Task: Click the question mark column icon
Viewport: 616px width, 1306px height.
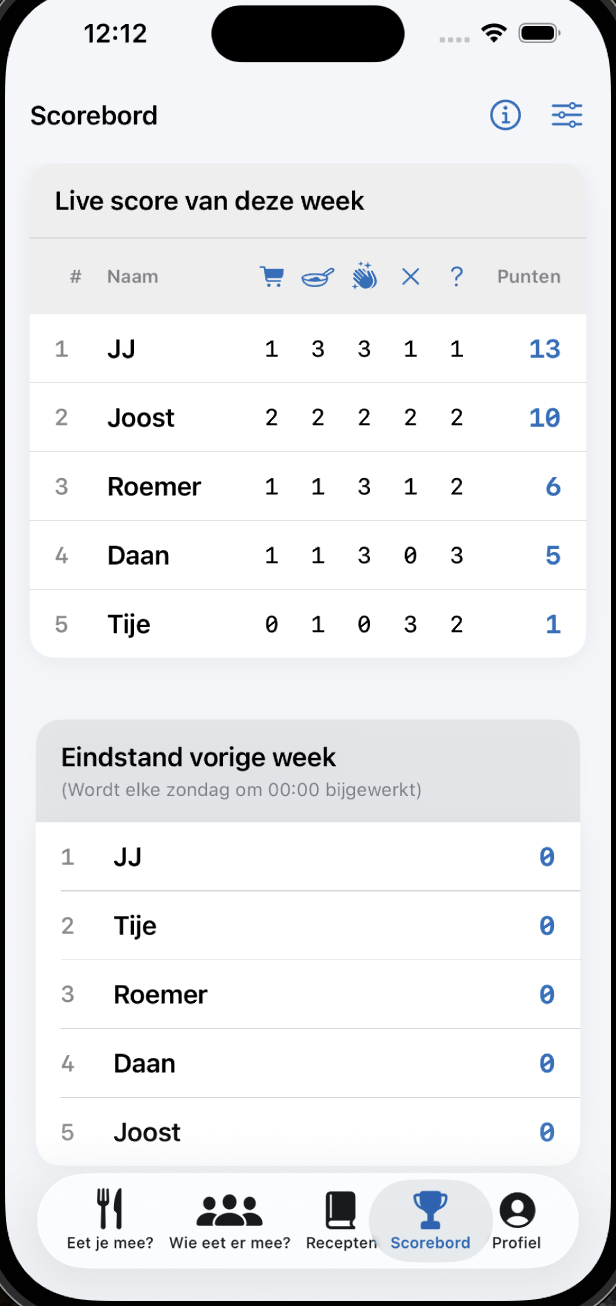Action: [x=456, y=276]
